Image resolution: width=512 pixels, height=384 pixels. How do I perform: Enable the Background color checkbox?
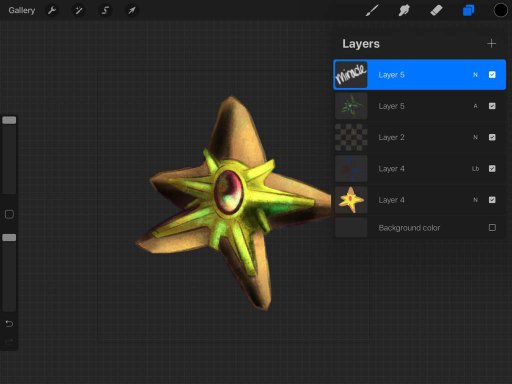tap(492, 228)
